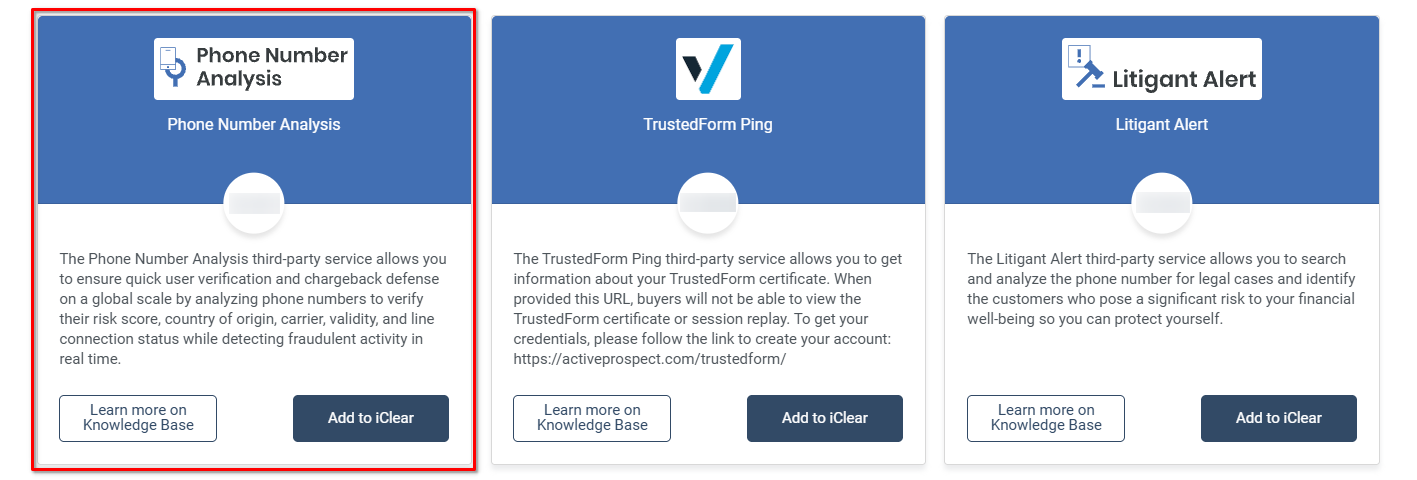Select the Litigant Alert title below the logo

[1162, 125]
